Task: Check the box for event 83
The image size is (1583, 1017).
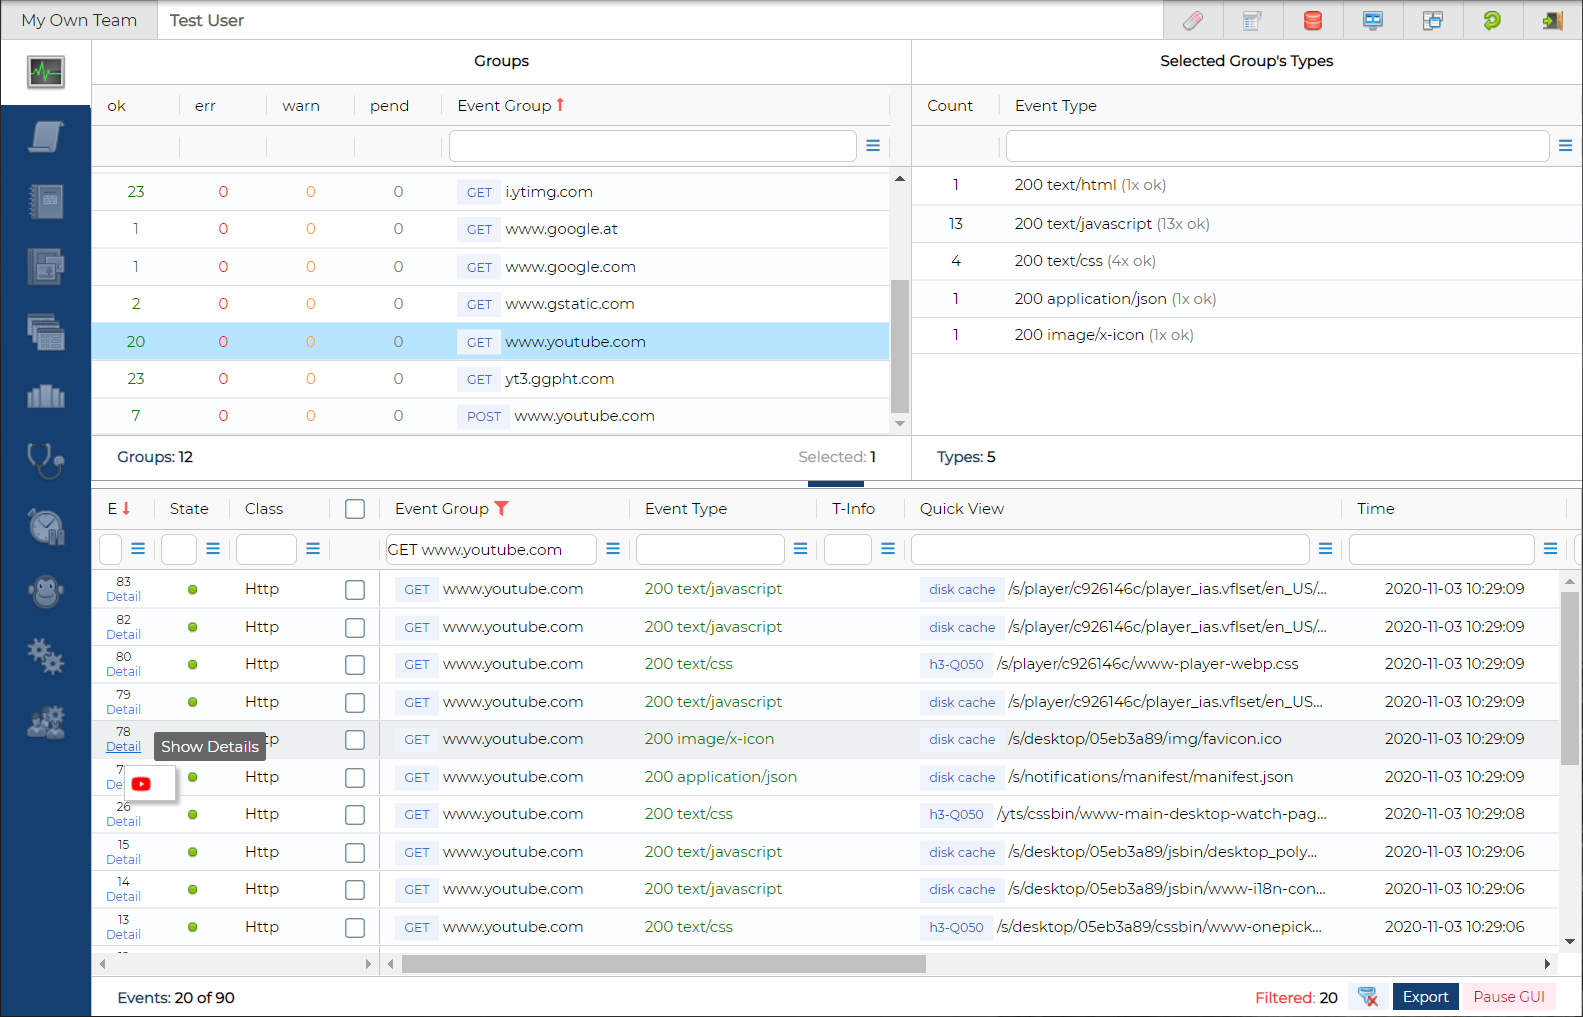Action: pos(355,590)
